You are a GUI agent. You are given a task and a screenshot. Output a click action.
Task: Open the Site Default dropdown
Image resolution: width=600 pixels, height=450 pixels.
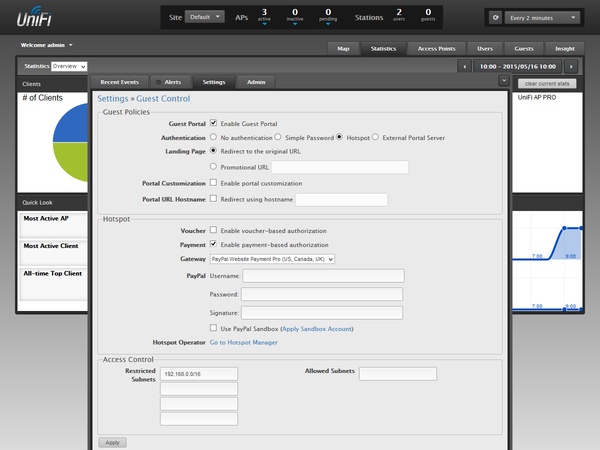[205, 18]
